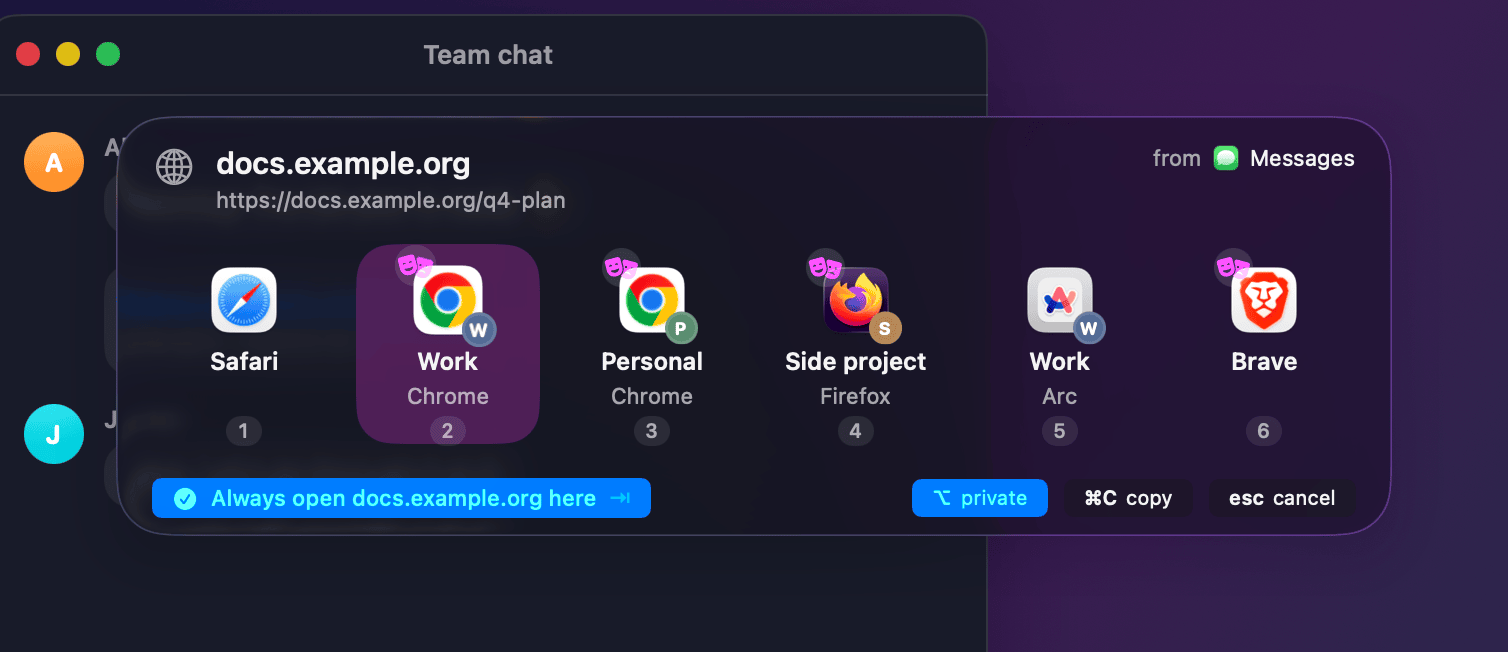The width and height of the screenshot is (1508, 652).
Task: Click the S profile badge on Firefox
Action: pos(885,327)
